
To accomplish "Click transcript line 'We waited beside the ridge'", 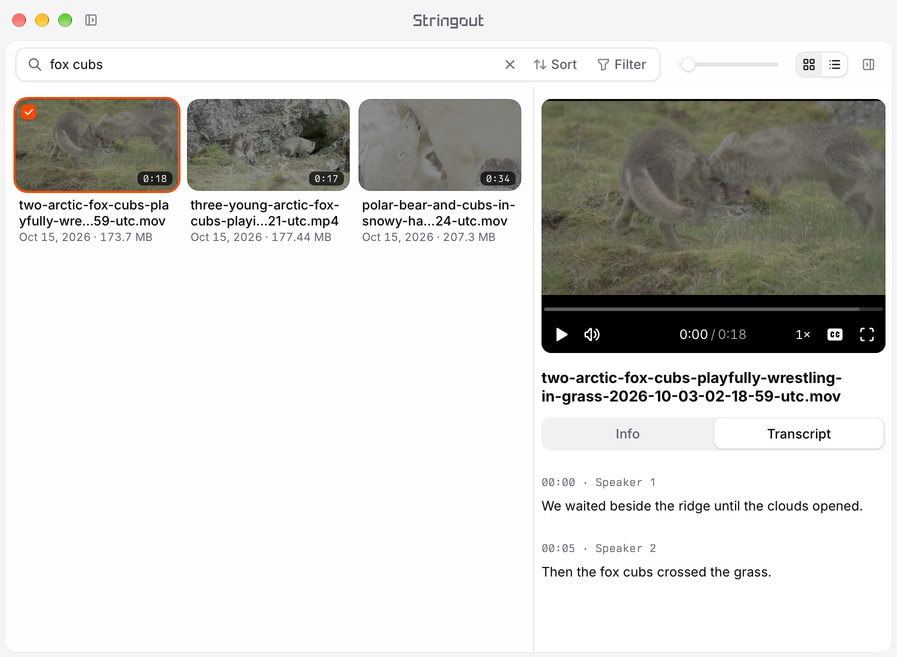I will [701, 506].
